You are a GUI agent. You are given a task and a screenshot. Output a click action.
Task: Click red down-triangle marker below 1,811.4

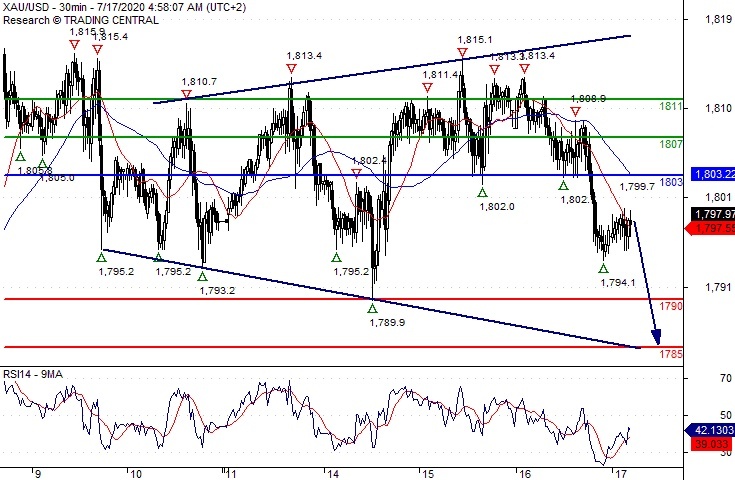(x=427, y=88)
